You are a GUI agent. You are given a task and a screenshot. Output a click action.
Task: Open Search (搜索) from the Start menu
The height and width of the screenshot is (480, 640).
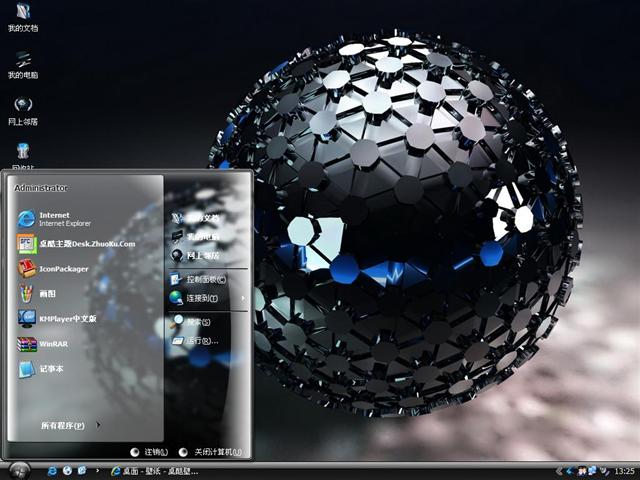click(x=190, y=322)
